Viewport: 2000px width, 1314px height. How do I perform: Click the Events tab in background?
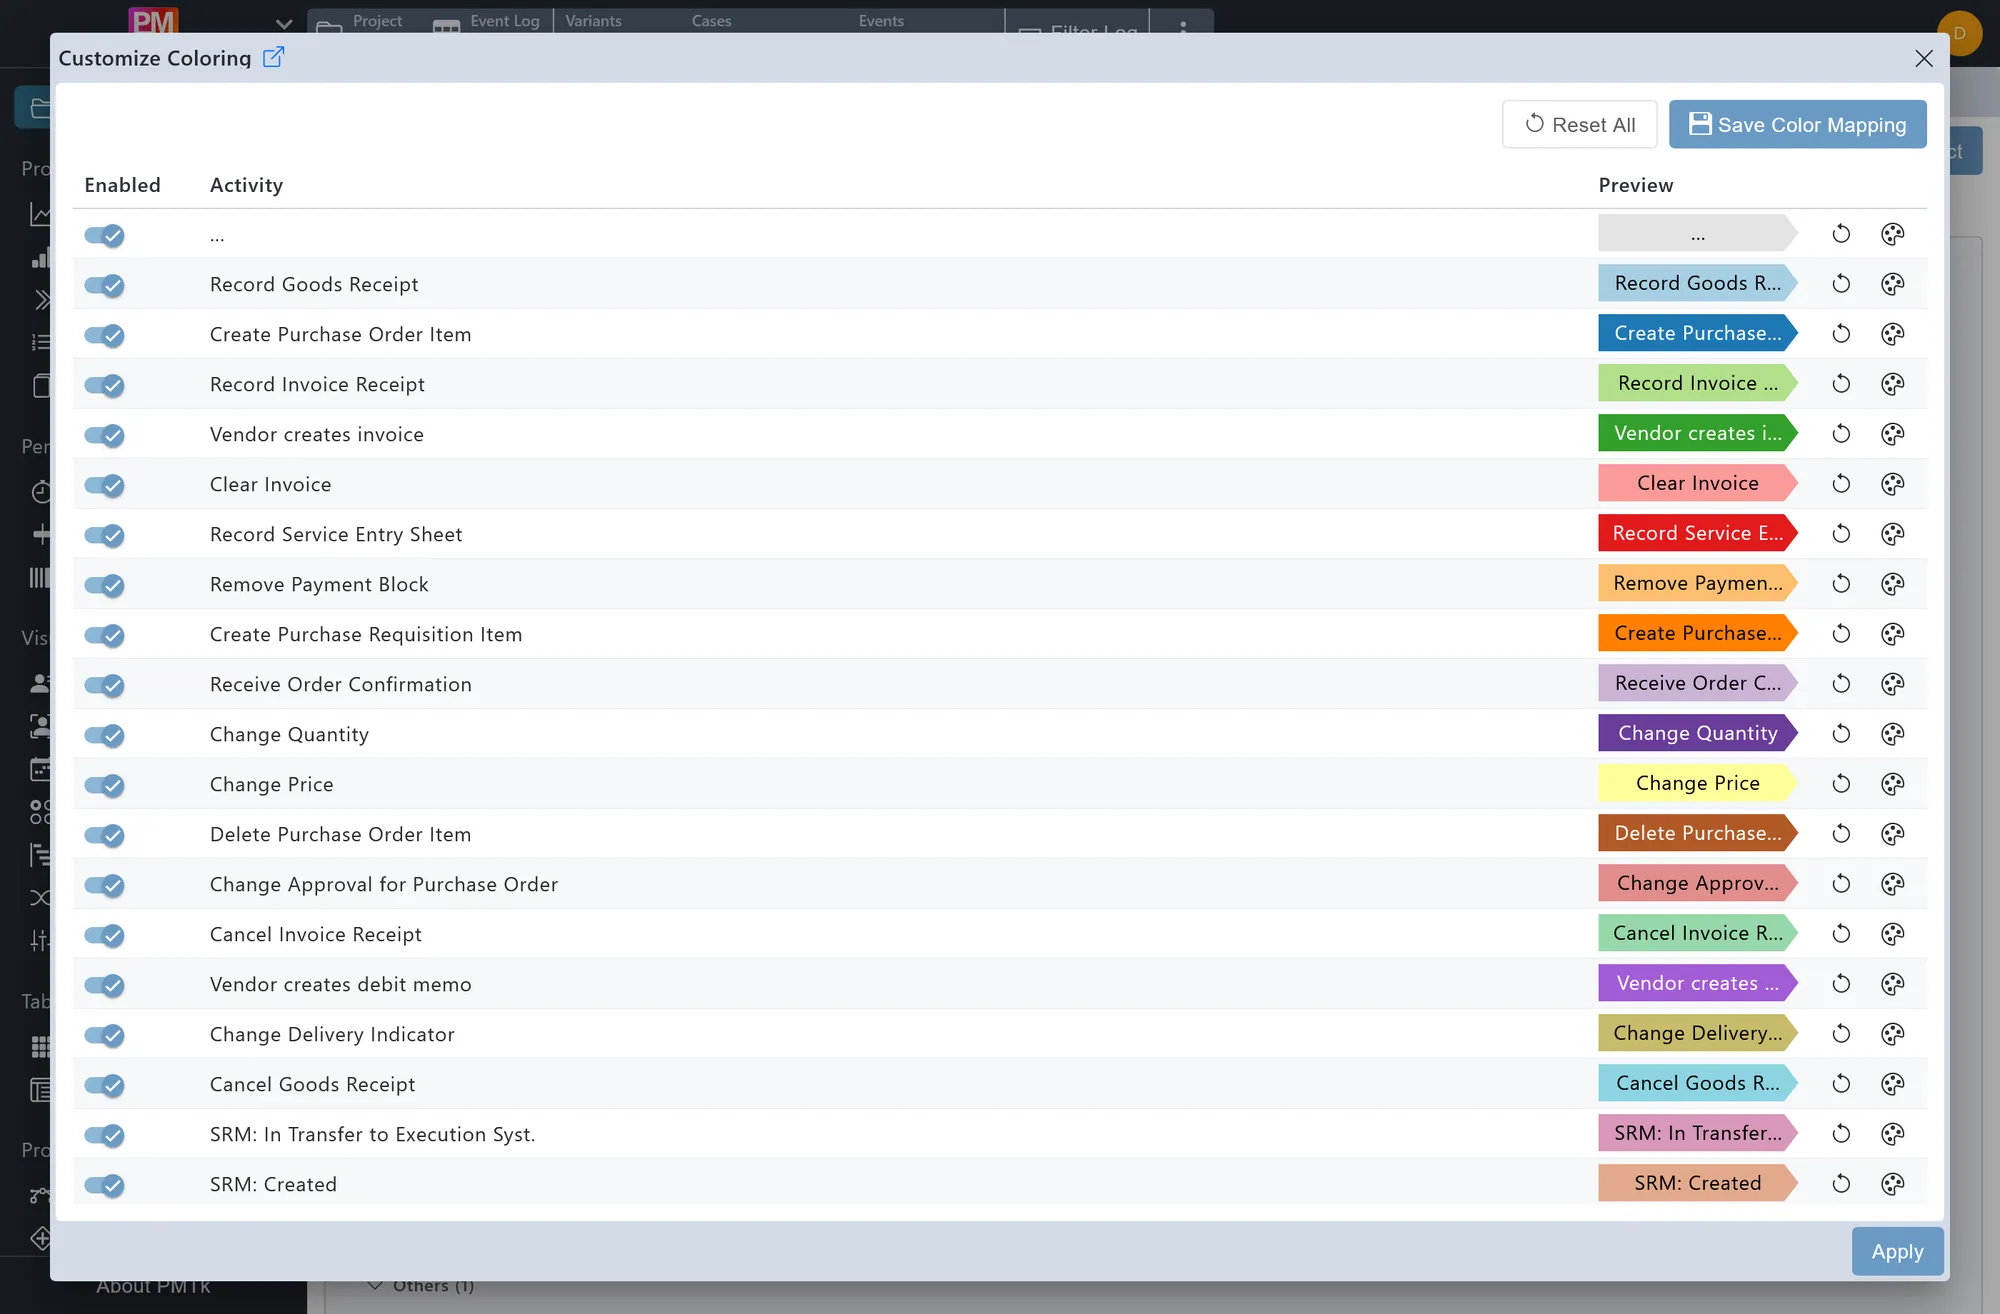click(880, 21)
